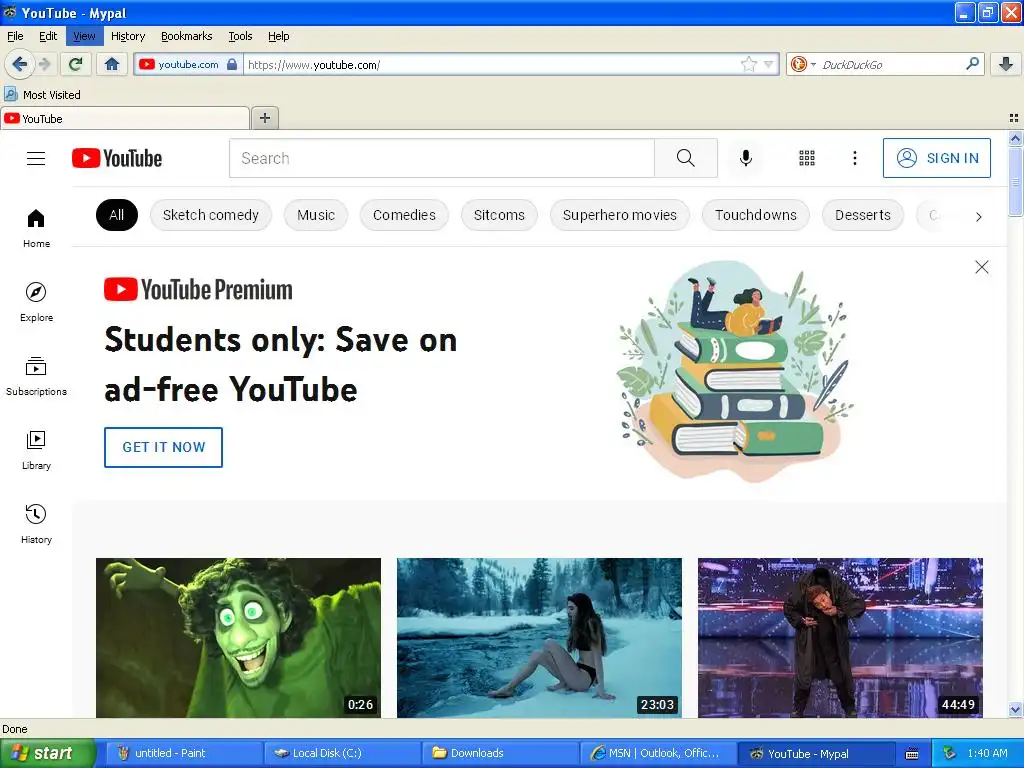Switch to Downloads taskbar window

click(x=500, y=753)
